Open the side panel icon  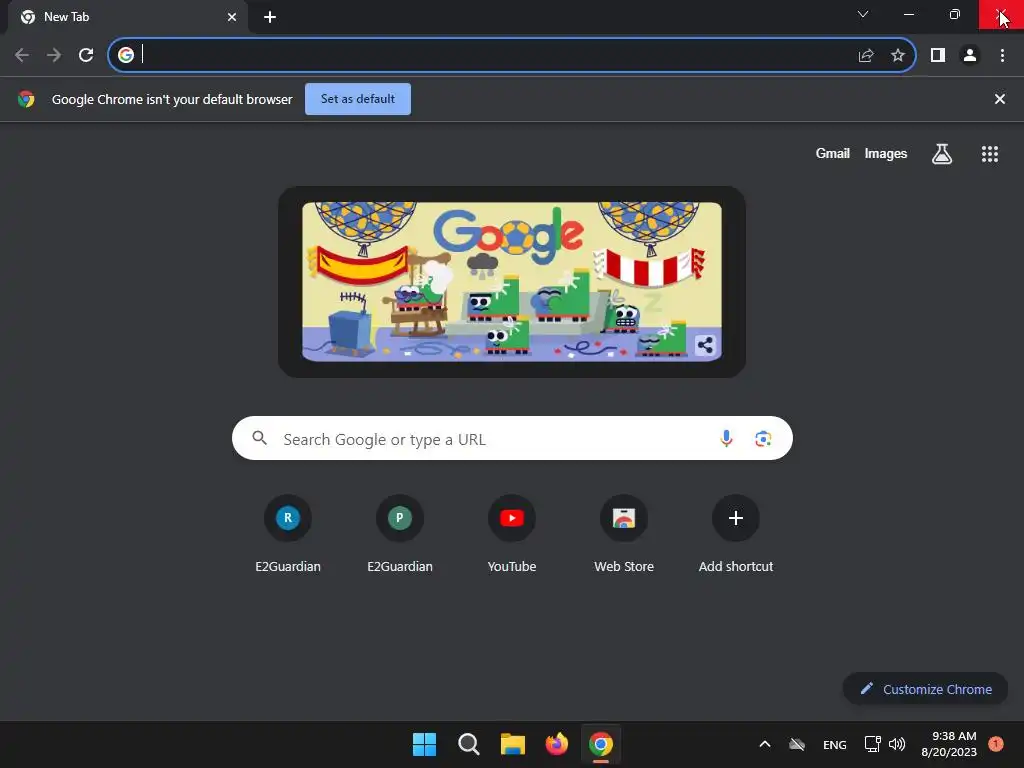pos(938,56)
